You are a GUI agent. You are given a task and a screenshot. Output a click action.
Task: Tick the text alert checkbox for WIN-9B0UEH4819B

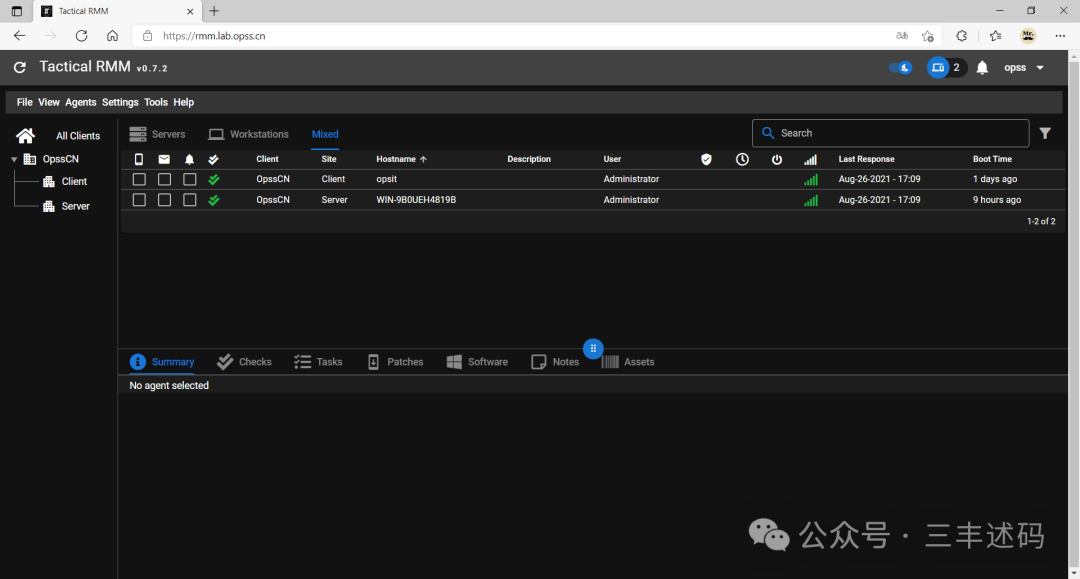(x=139, y=200)
